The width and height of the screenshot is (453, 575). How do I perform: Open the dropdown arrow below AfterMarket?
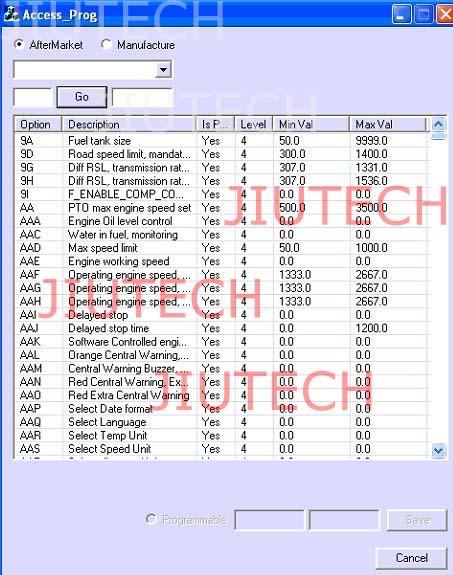pyautogui.click(x=163, y=69)
